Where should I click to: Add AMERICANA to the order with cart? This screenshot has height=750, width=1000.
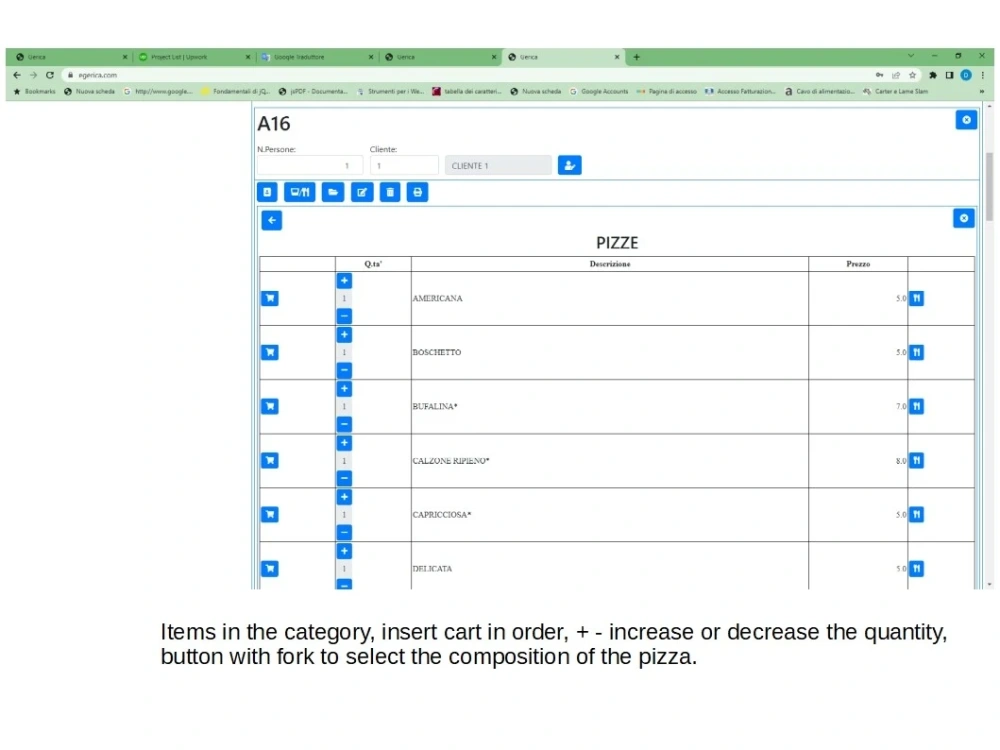[x=270, y=298]
